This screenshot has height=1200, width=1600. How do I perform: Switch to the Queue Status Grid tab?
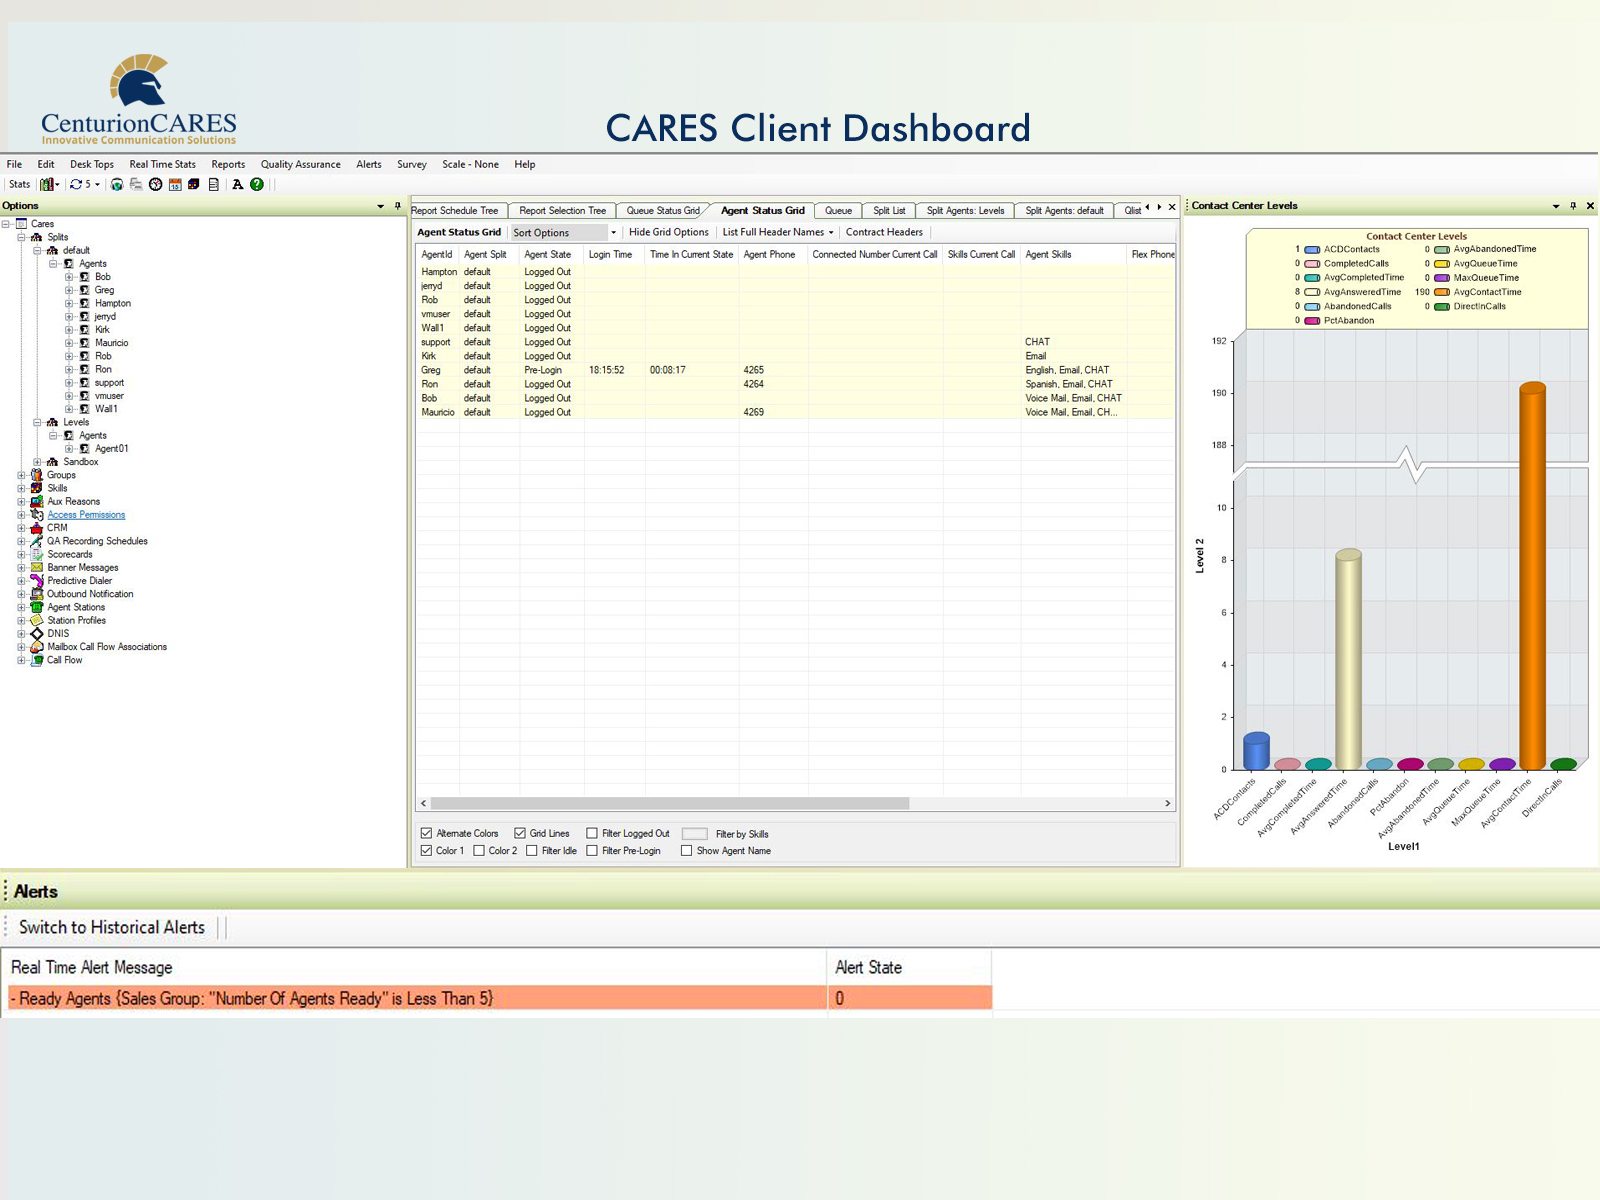click(x=662, y=211)
